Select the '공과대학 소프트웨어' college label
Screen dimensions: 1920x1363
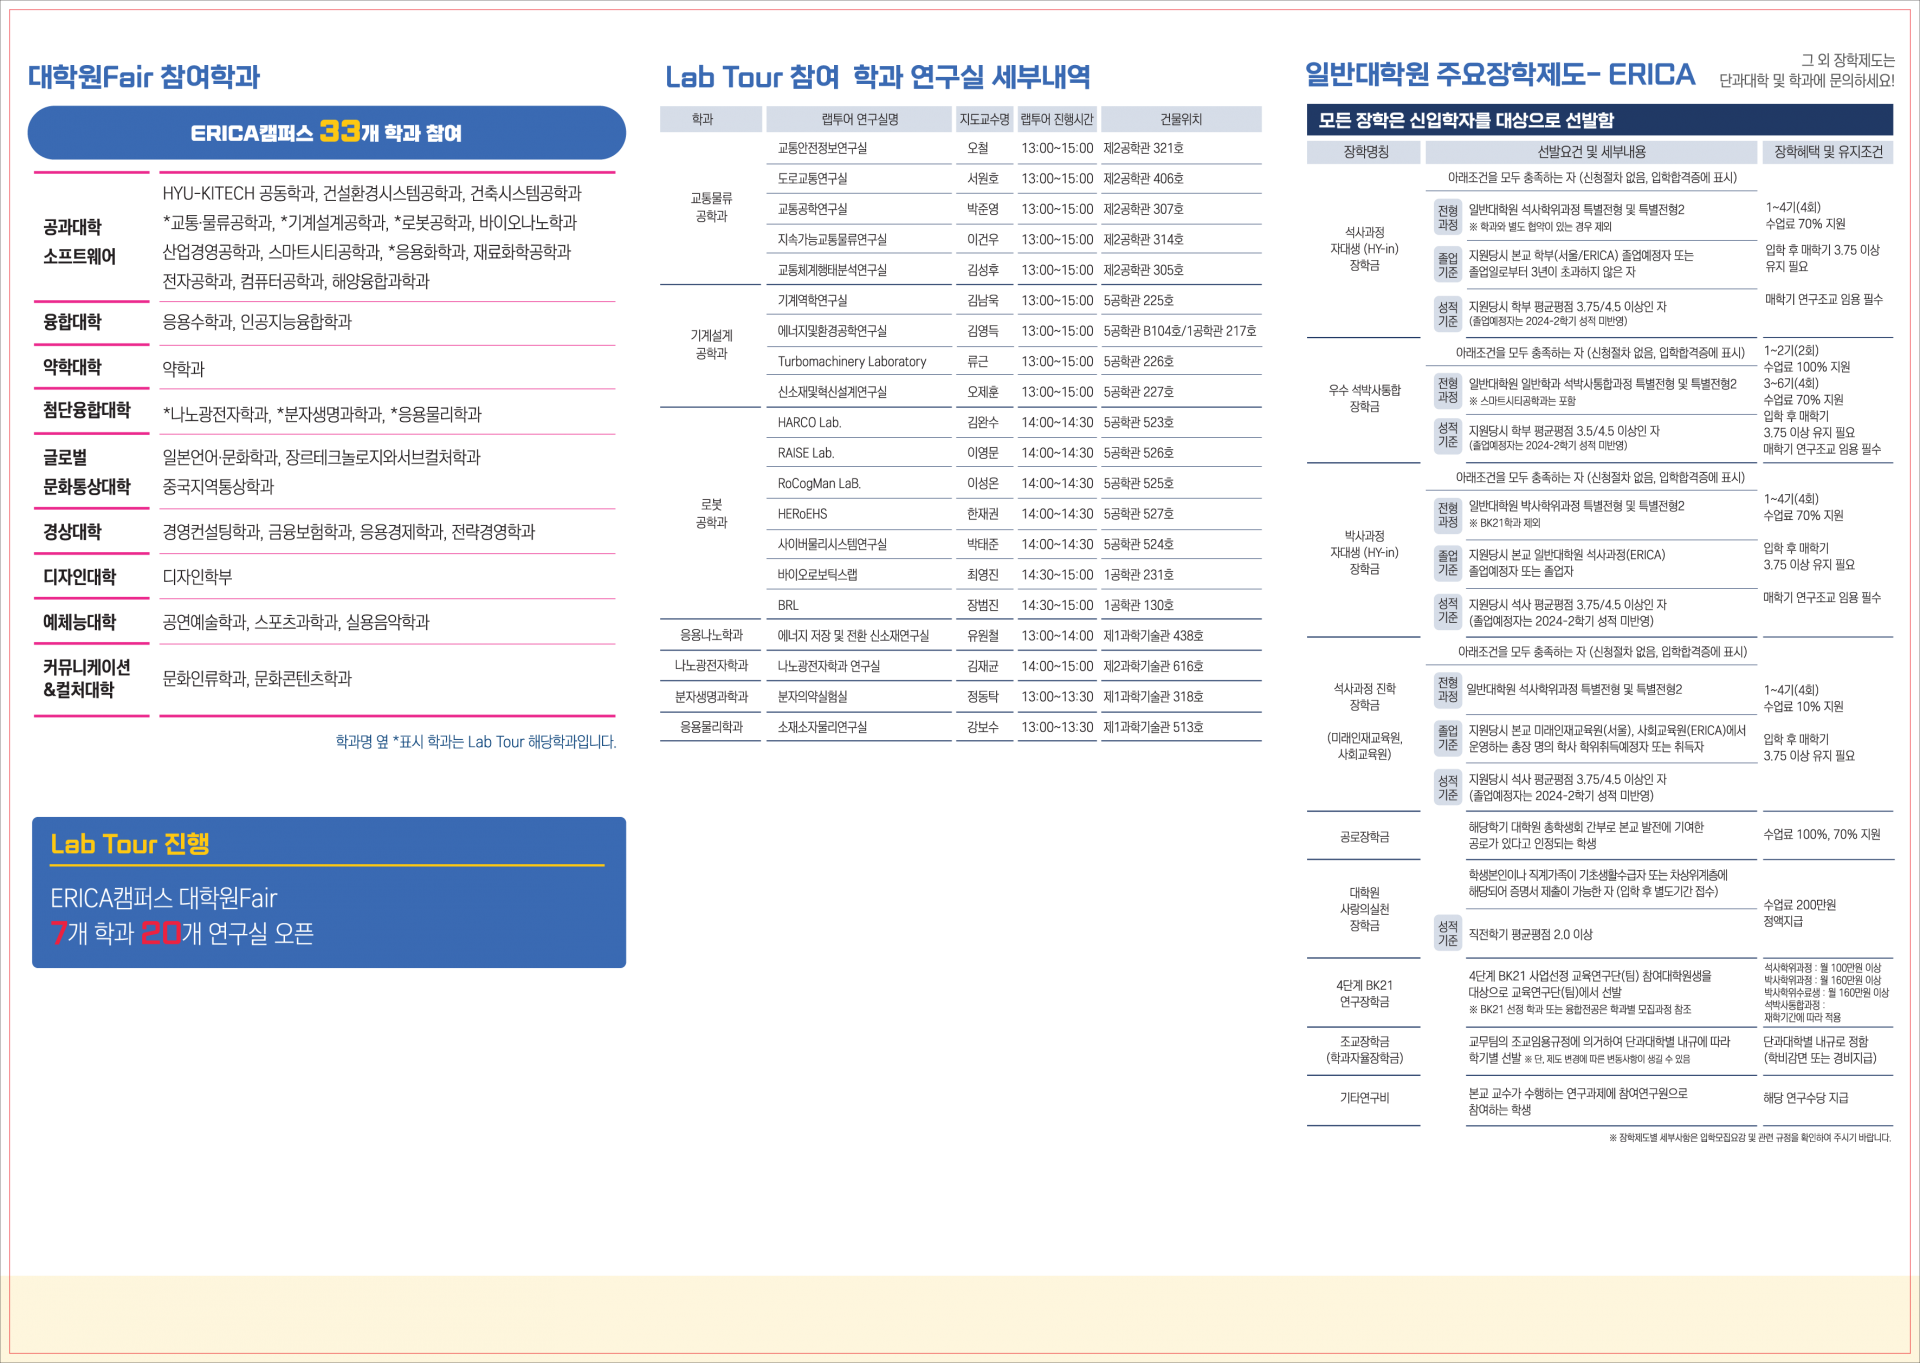pyautogui.click(x=80, y=241)
